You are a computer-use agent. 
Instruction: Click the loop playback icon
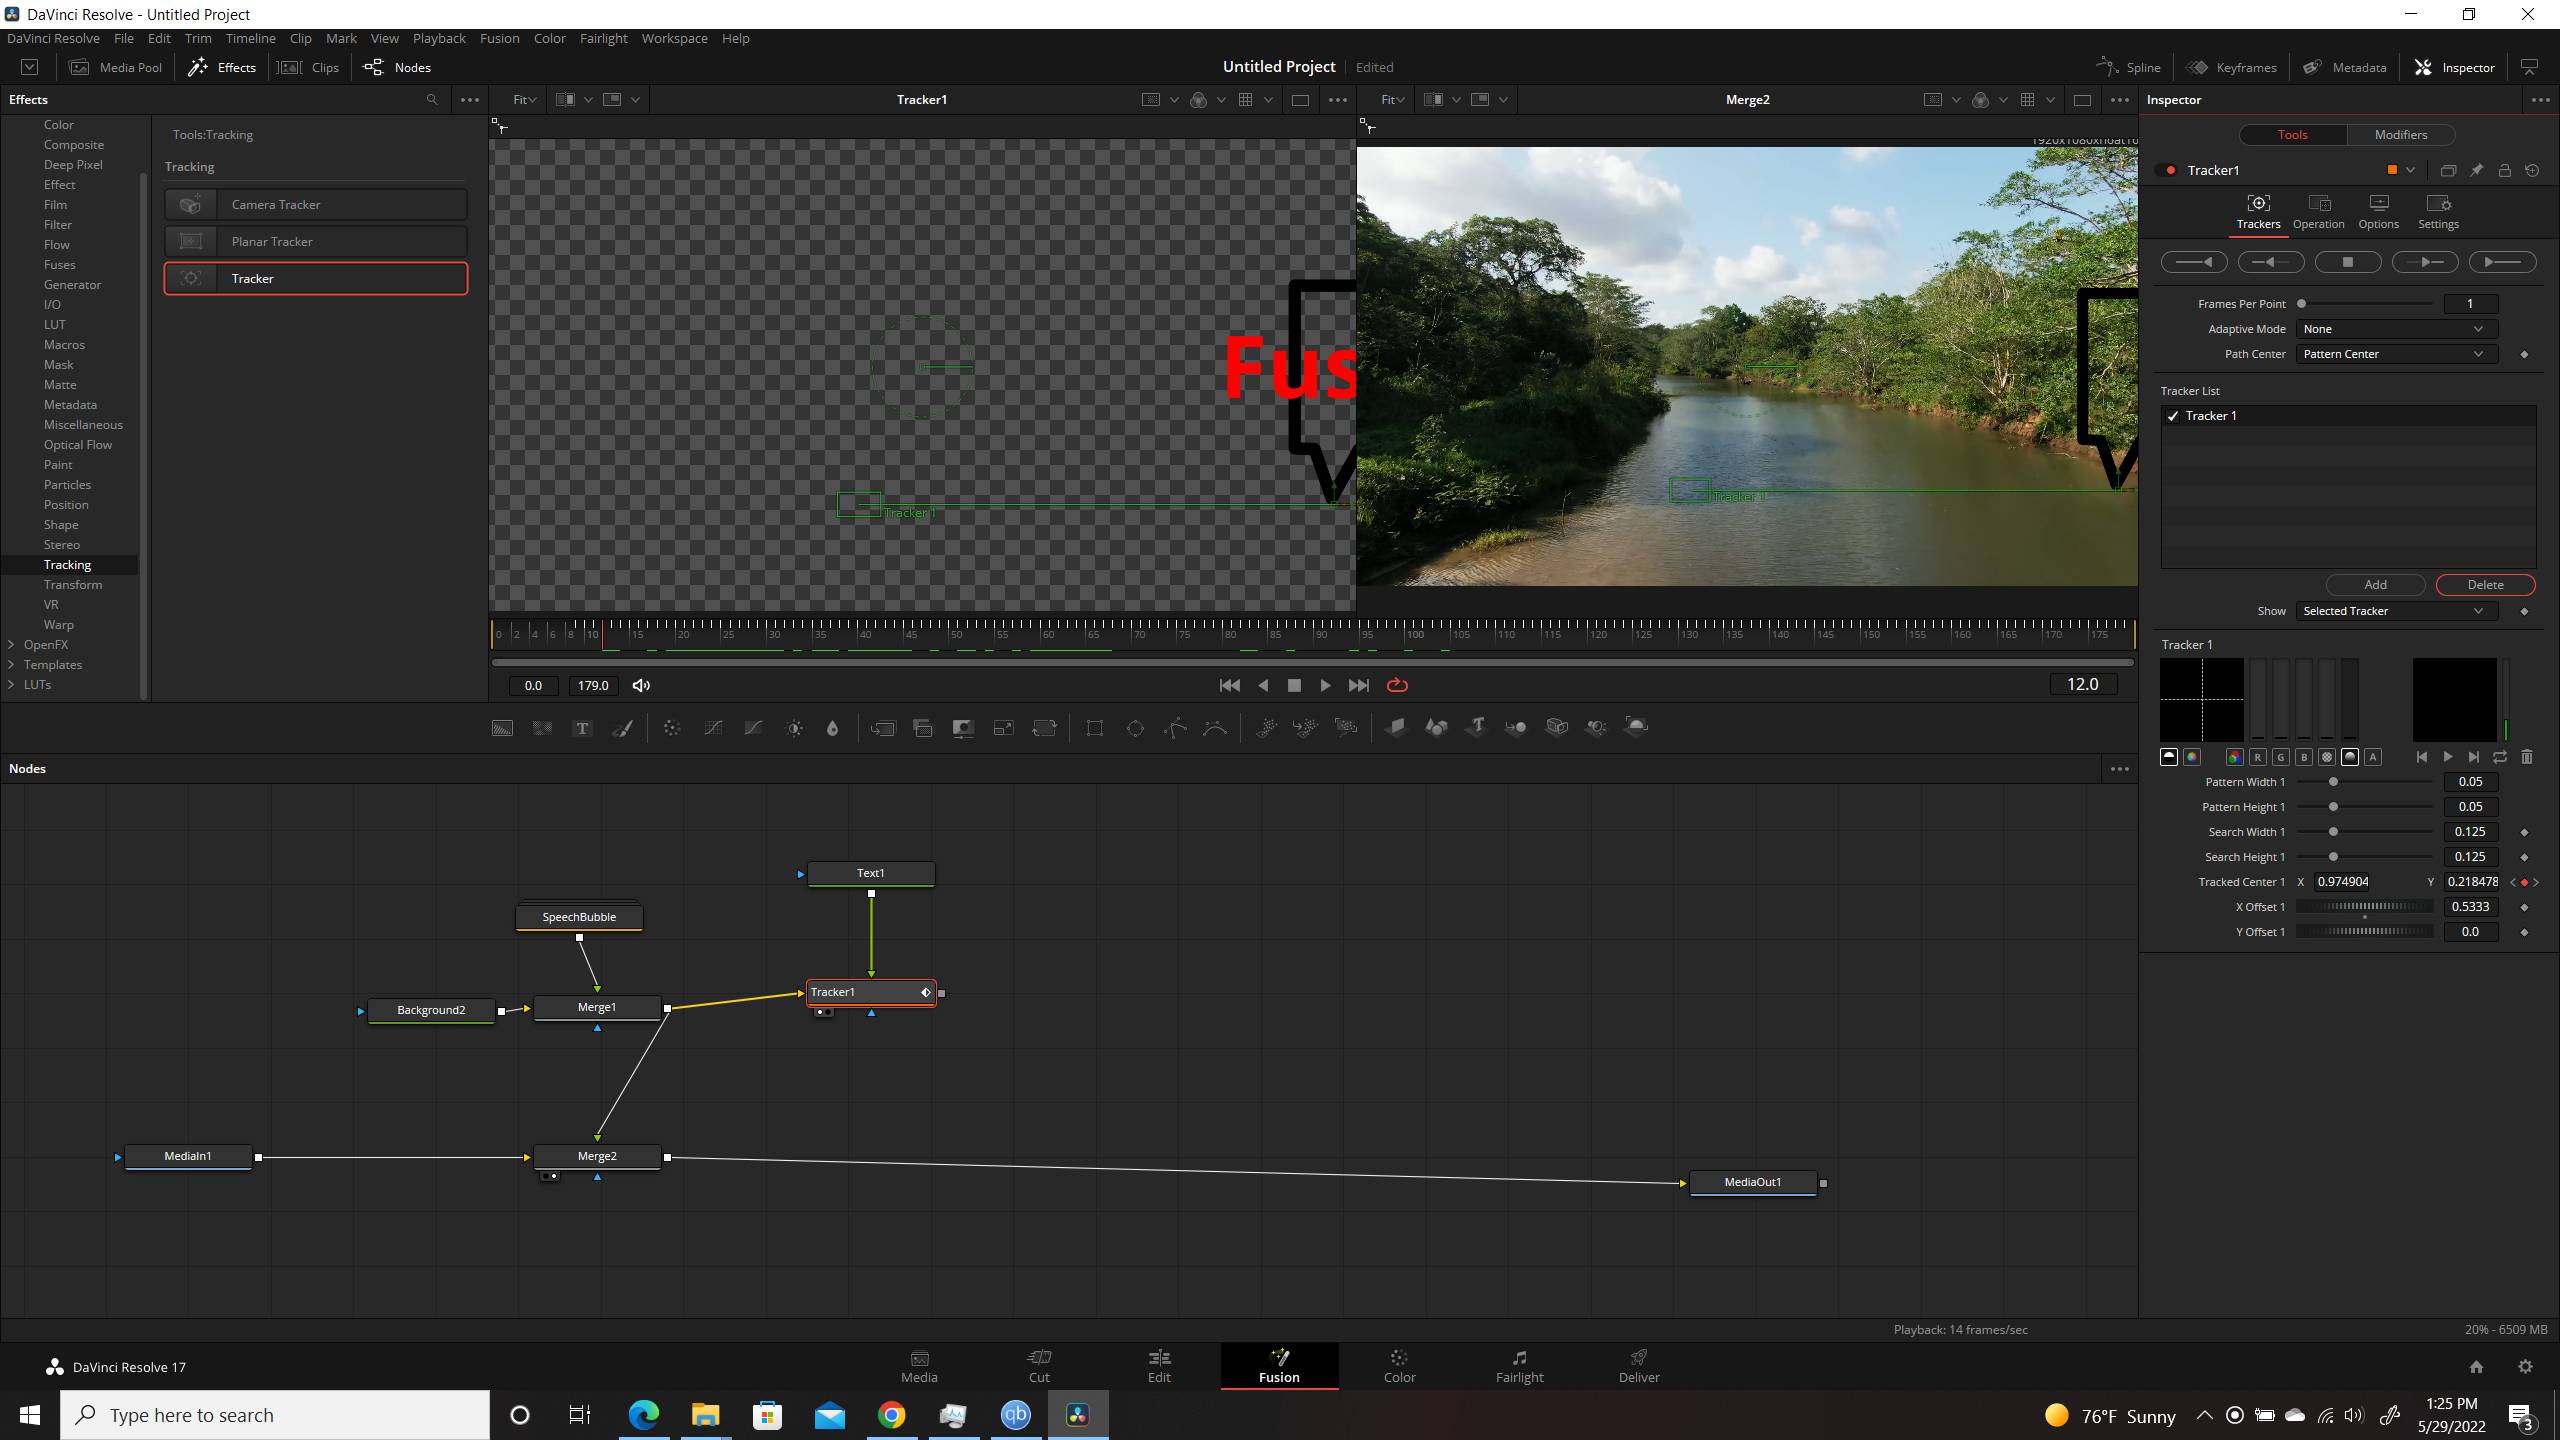pyautogui.click(x=1396, y=686)
